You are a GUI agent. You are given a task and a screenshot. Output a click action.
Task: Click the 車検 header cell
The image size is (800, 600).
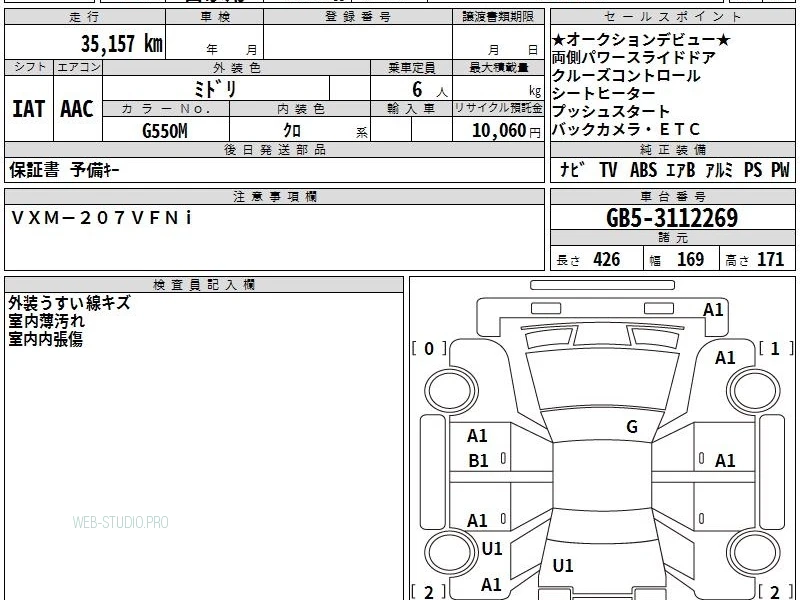(x=215, y=17)
